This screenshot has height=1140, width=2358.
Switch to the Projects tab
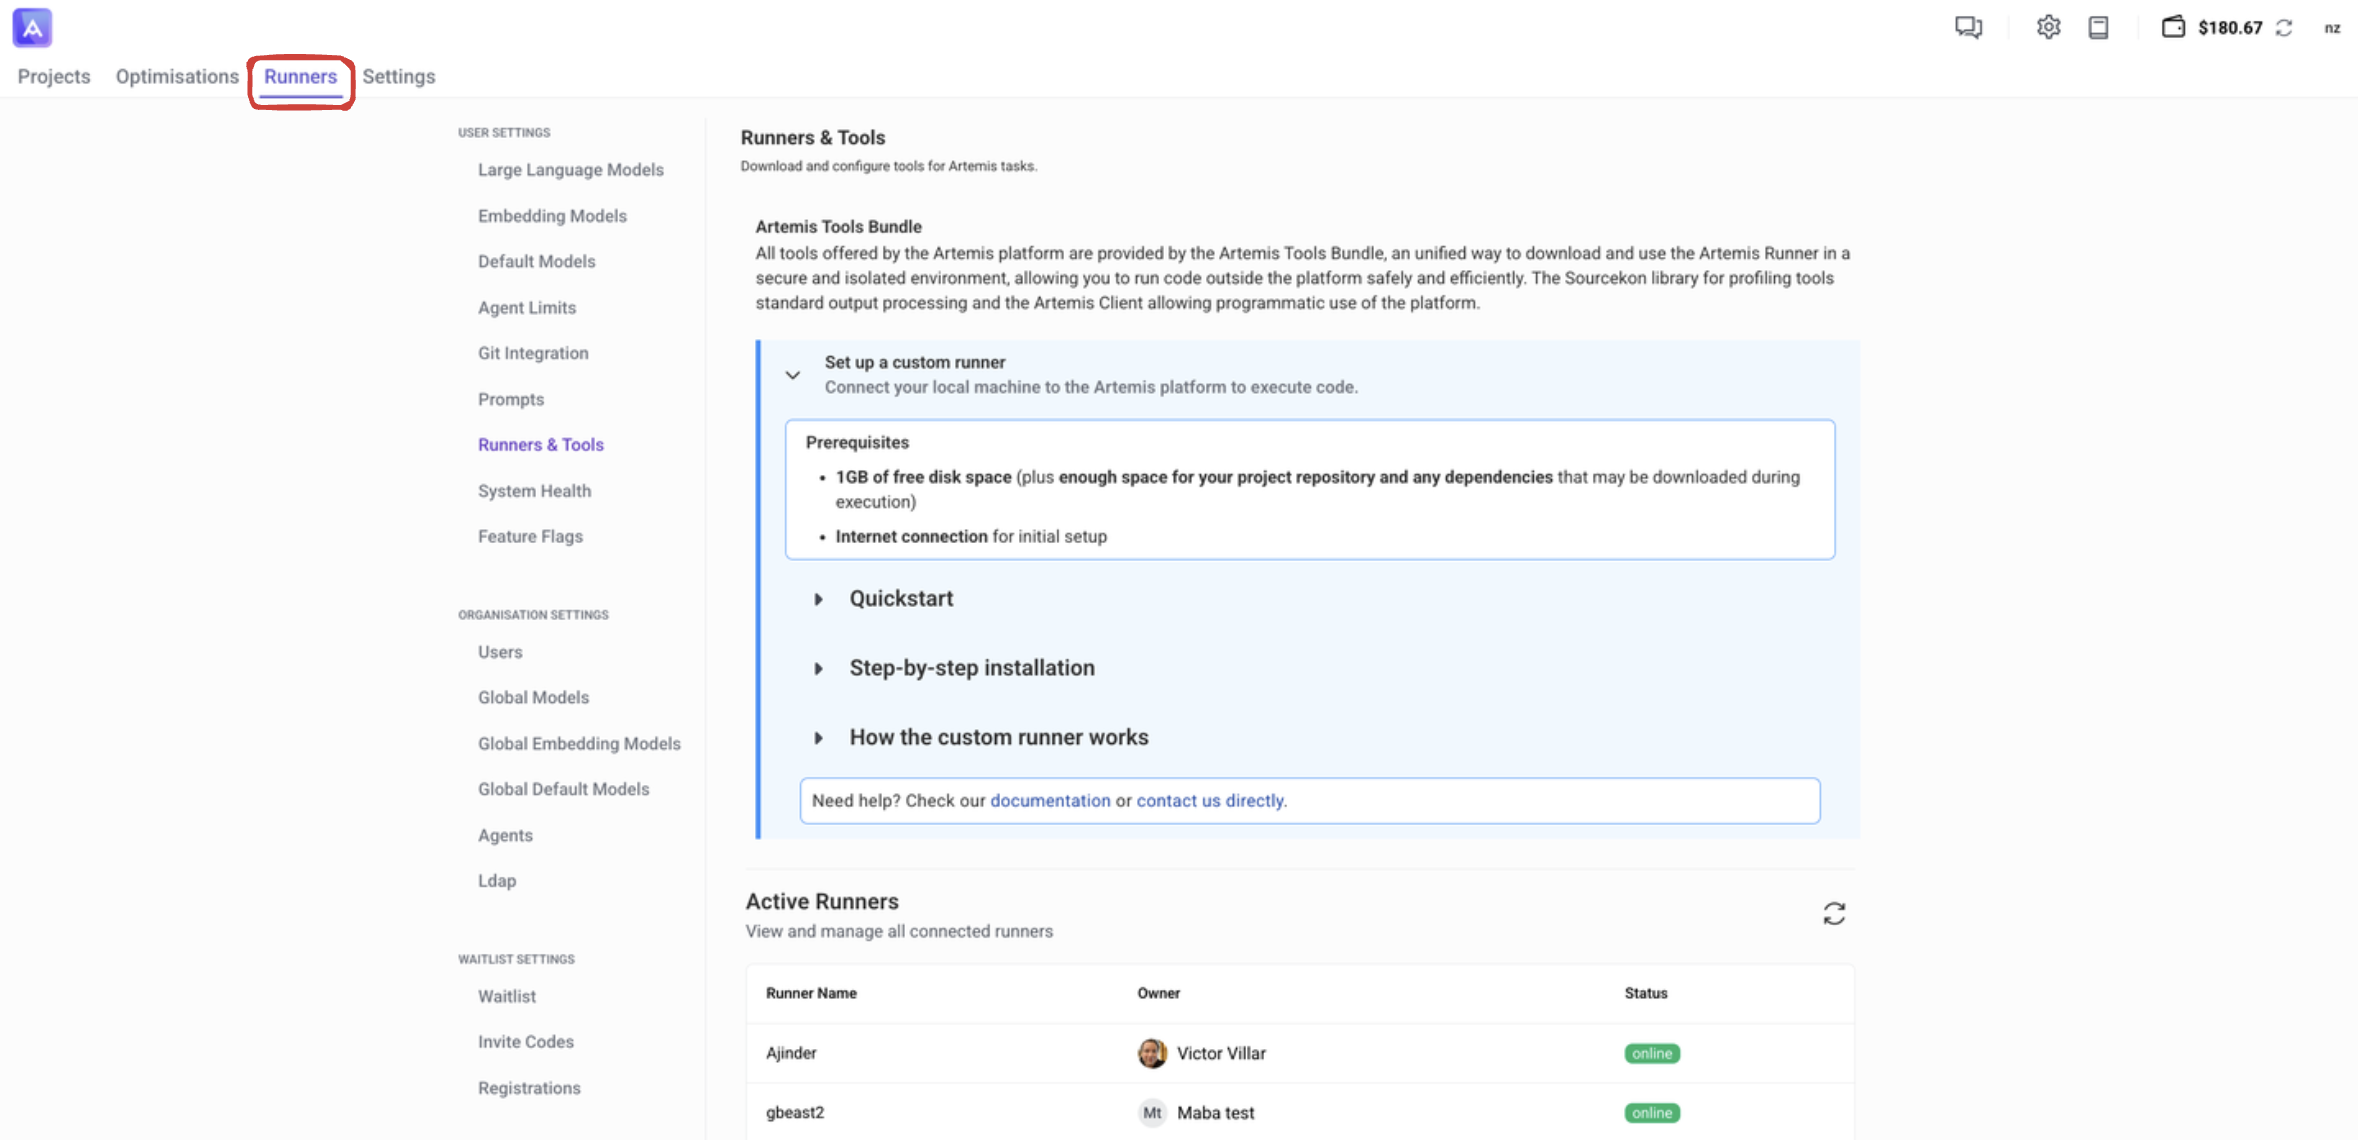[54, 77]
